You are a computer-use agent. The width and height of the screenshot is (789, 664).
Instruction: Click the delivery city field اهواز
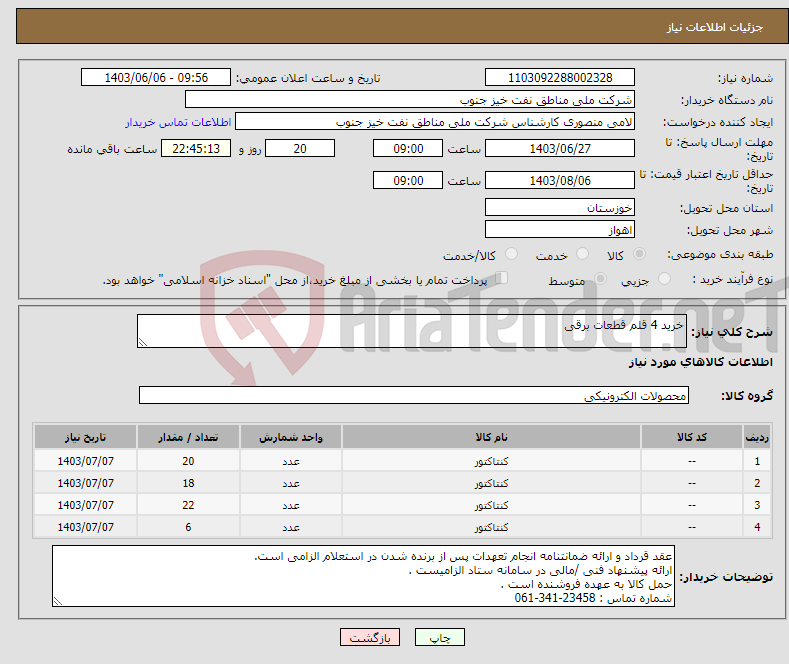560,229
